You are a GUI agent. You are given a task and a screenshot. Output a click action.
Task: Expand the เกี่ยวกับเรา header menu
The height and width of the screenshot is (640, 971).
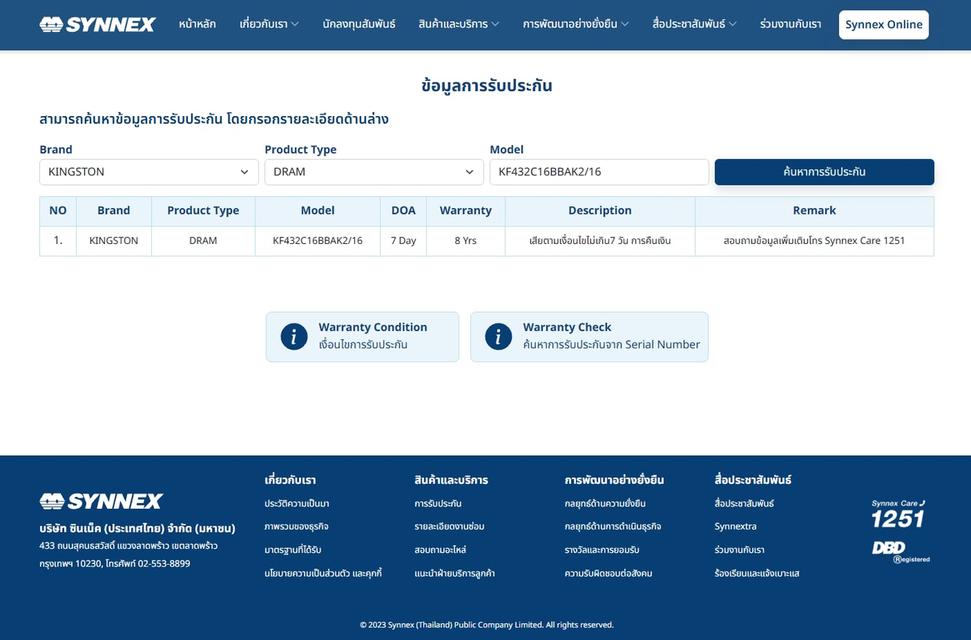tap(269, 24)
